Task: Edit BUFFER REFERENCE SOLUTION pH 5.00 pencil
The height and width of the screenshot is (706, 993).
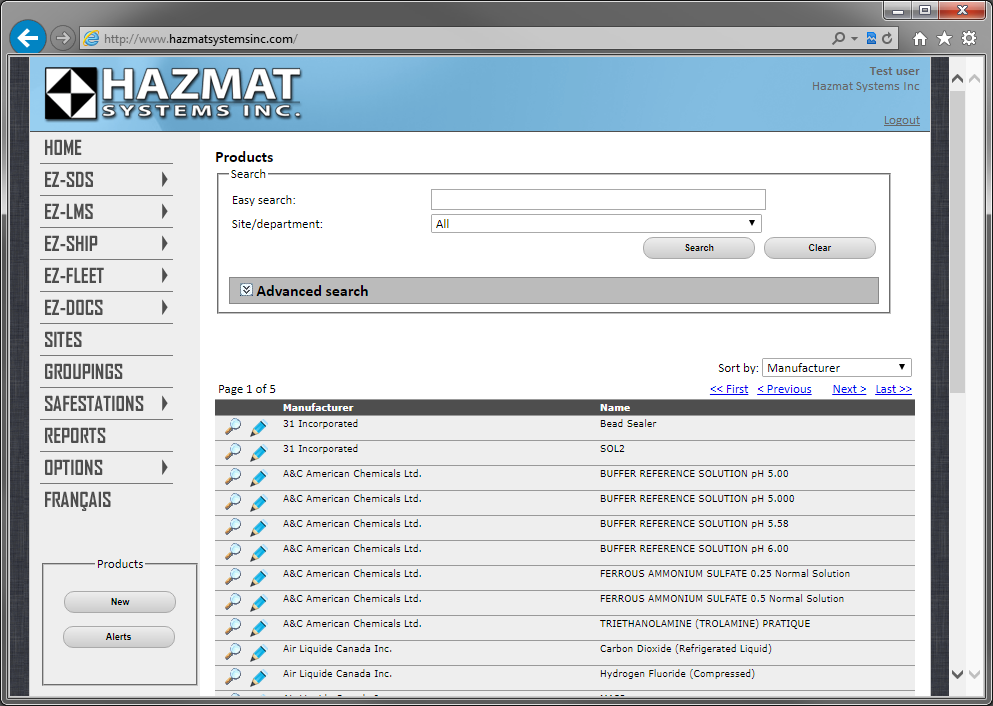Action: (258, 478)
